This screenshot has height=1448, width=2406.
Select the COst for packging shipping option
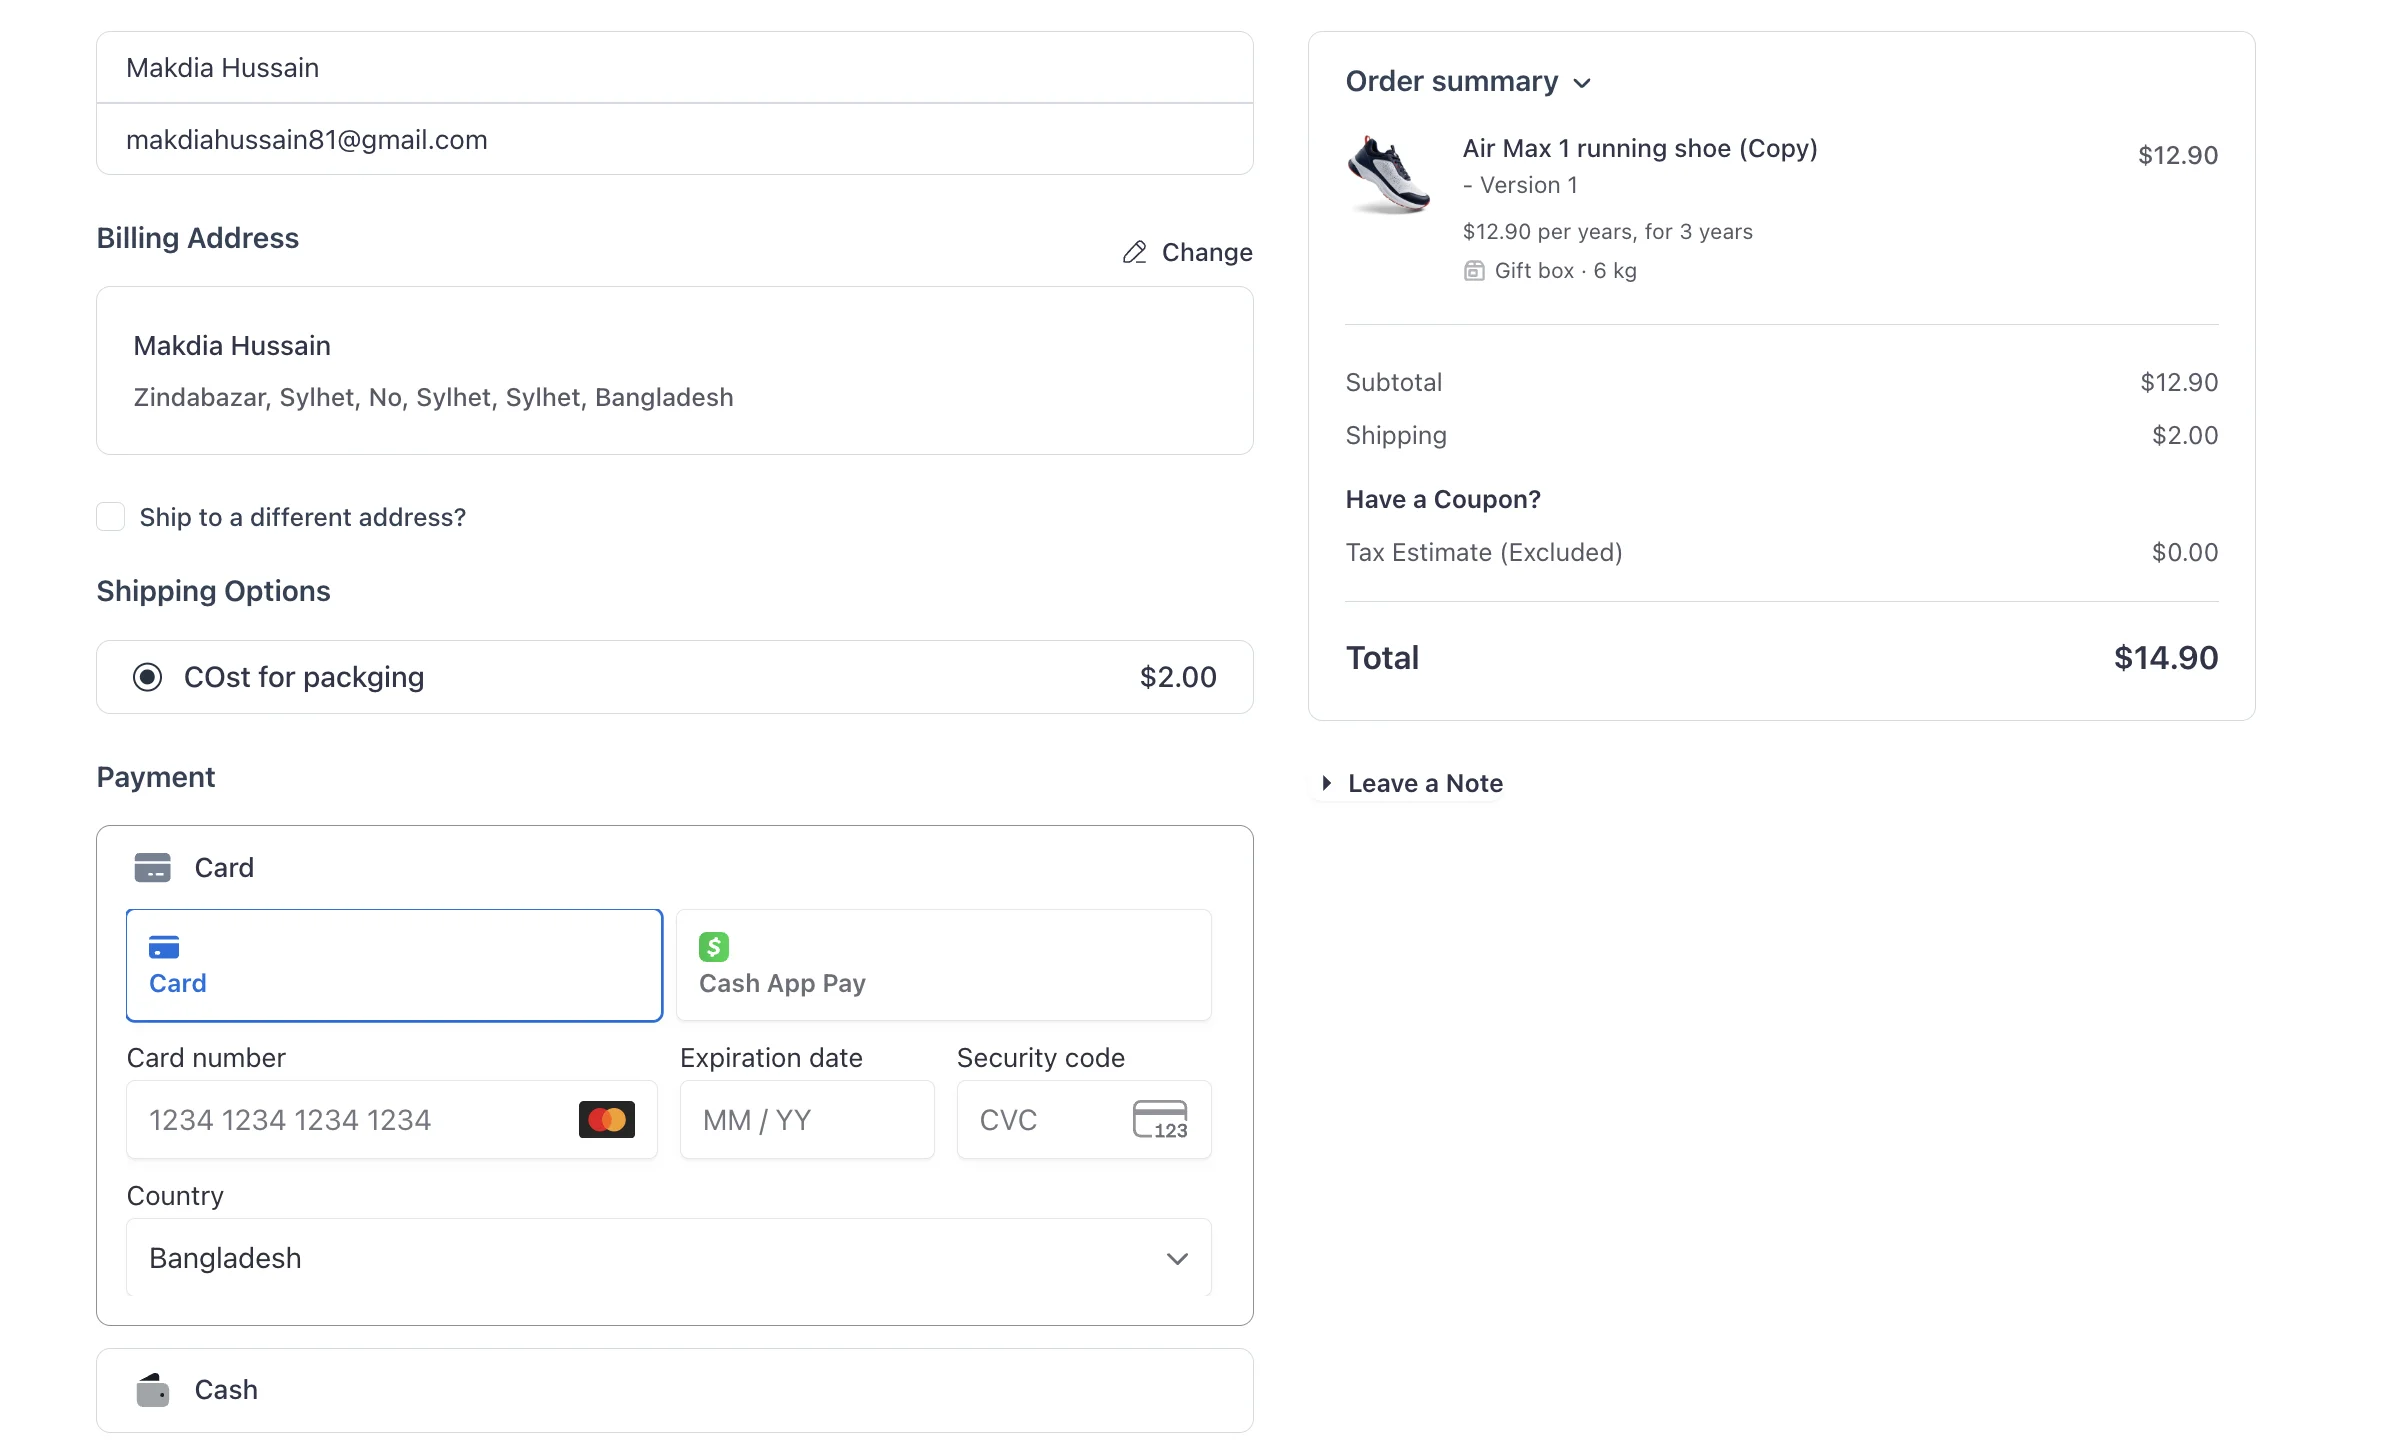(x=146, y=676)
